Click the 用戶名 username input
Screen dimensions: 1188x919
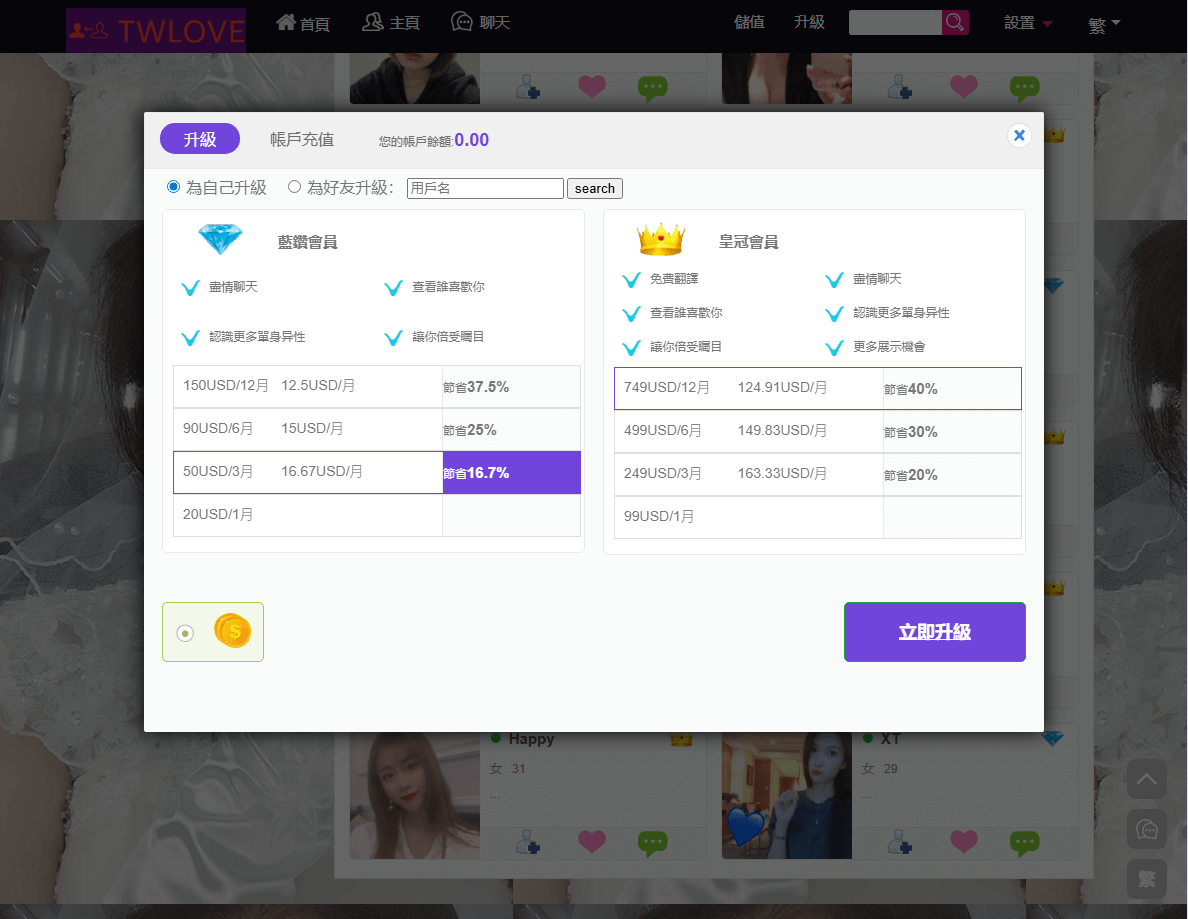point(485,188)
